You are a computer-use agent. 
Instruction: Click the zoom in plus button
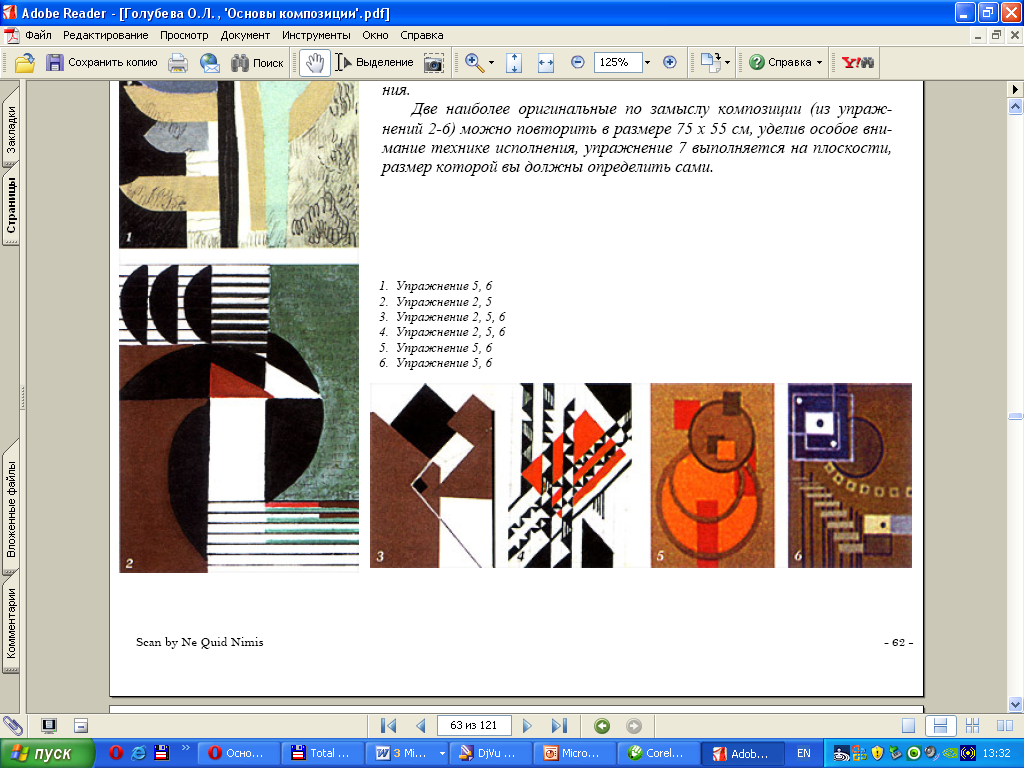point(669,62)
